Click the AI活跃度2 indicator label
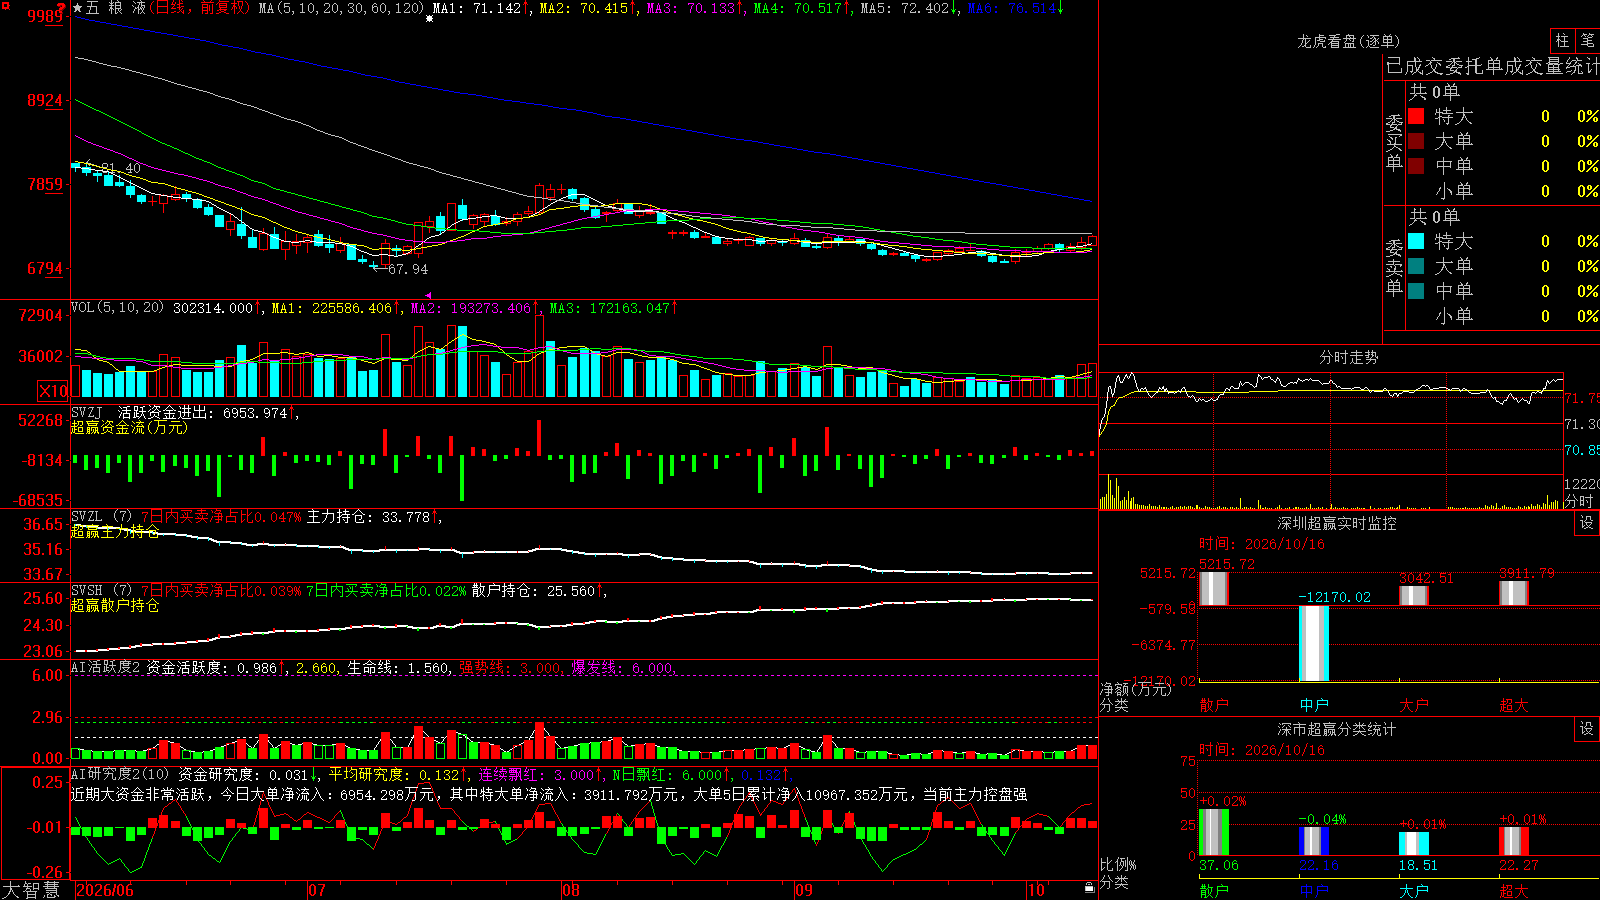 106,667
